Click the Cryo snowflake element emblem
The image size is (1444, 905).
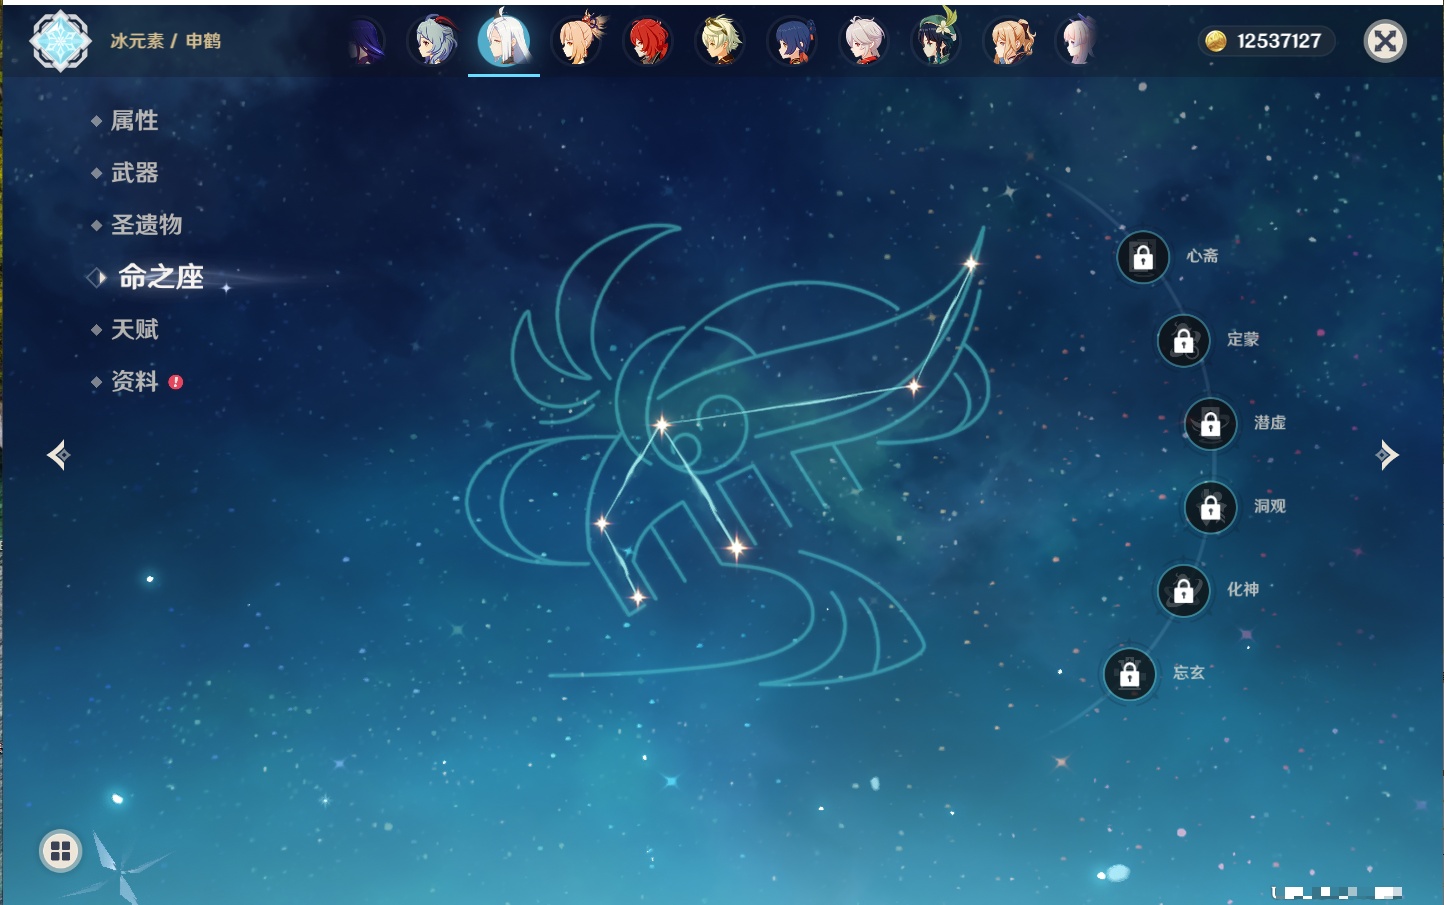60,41
